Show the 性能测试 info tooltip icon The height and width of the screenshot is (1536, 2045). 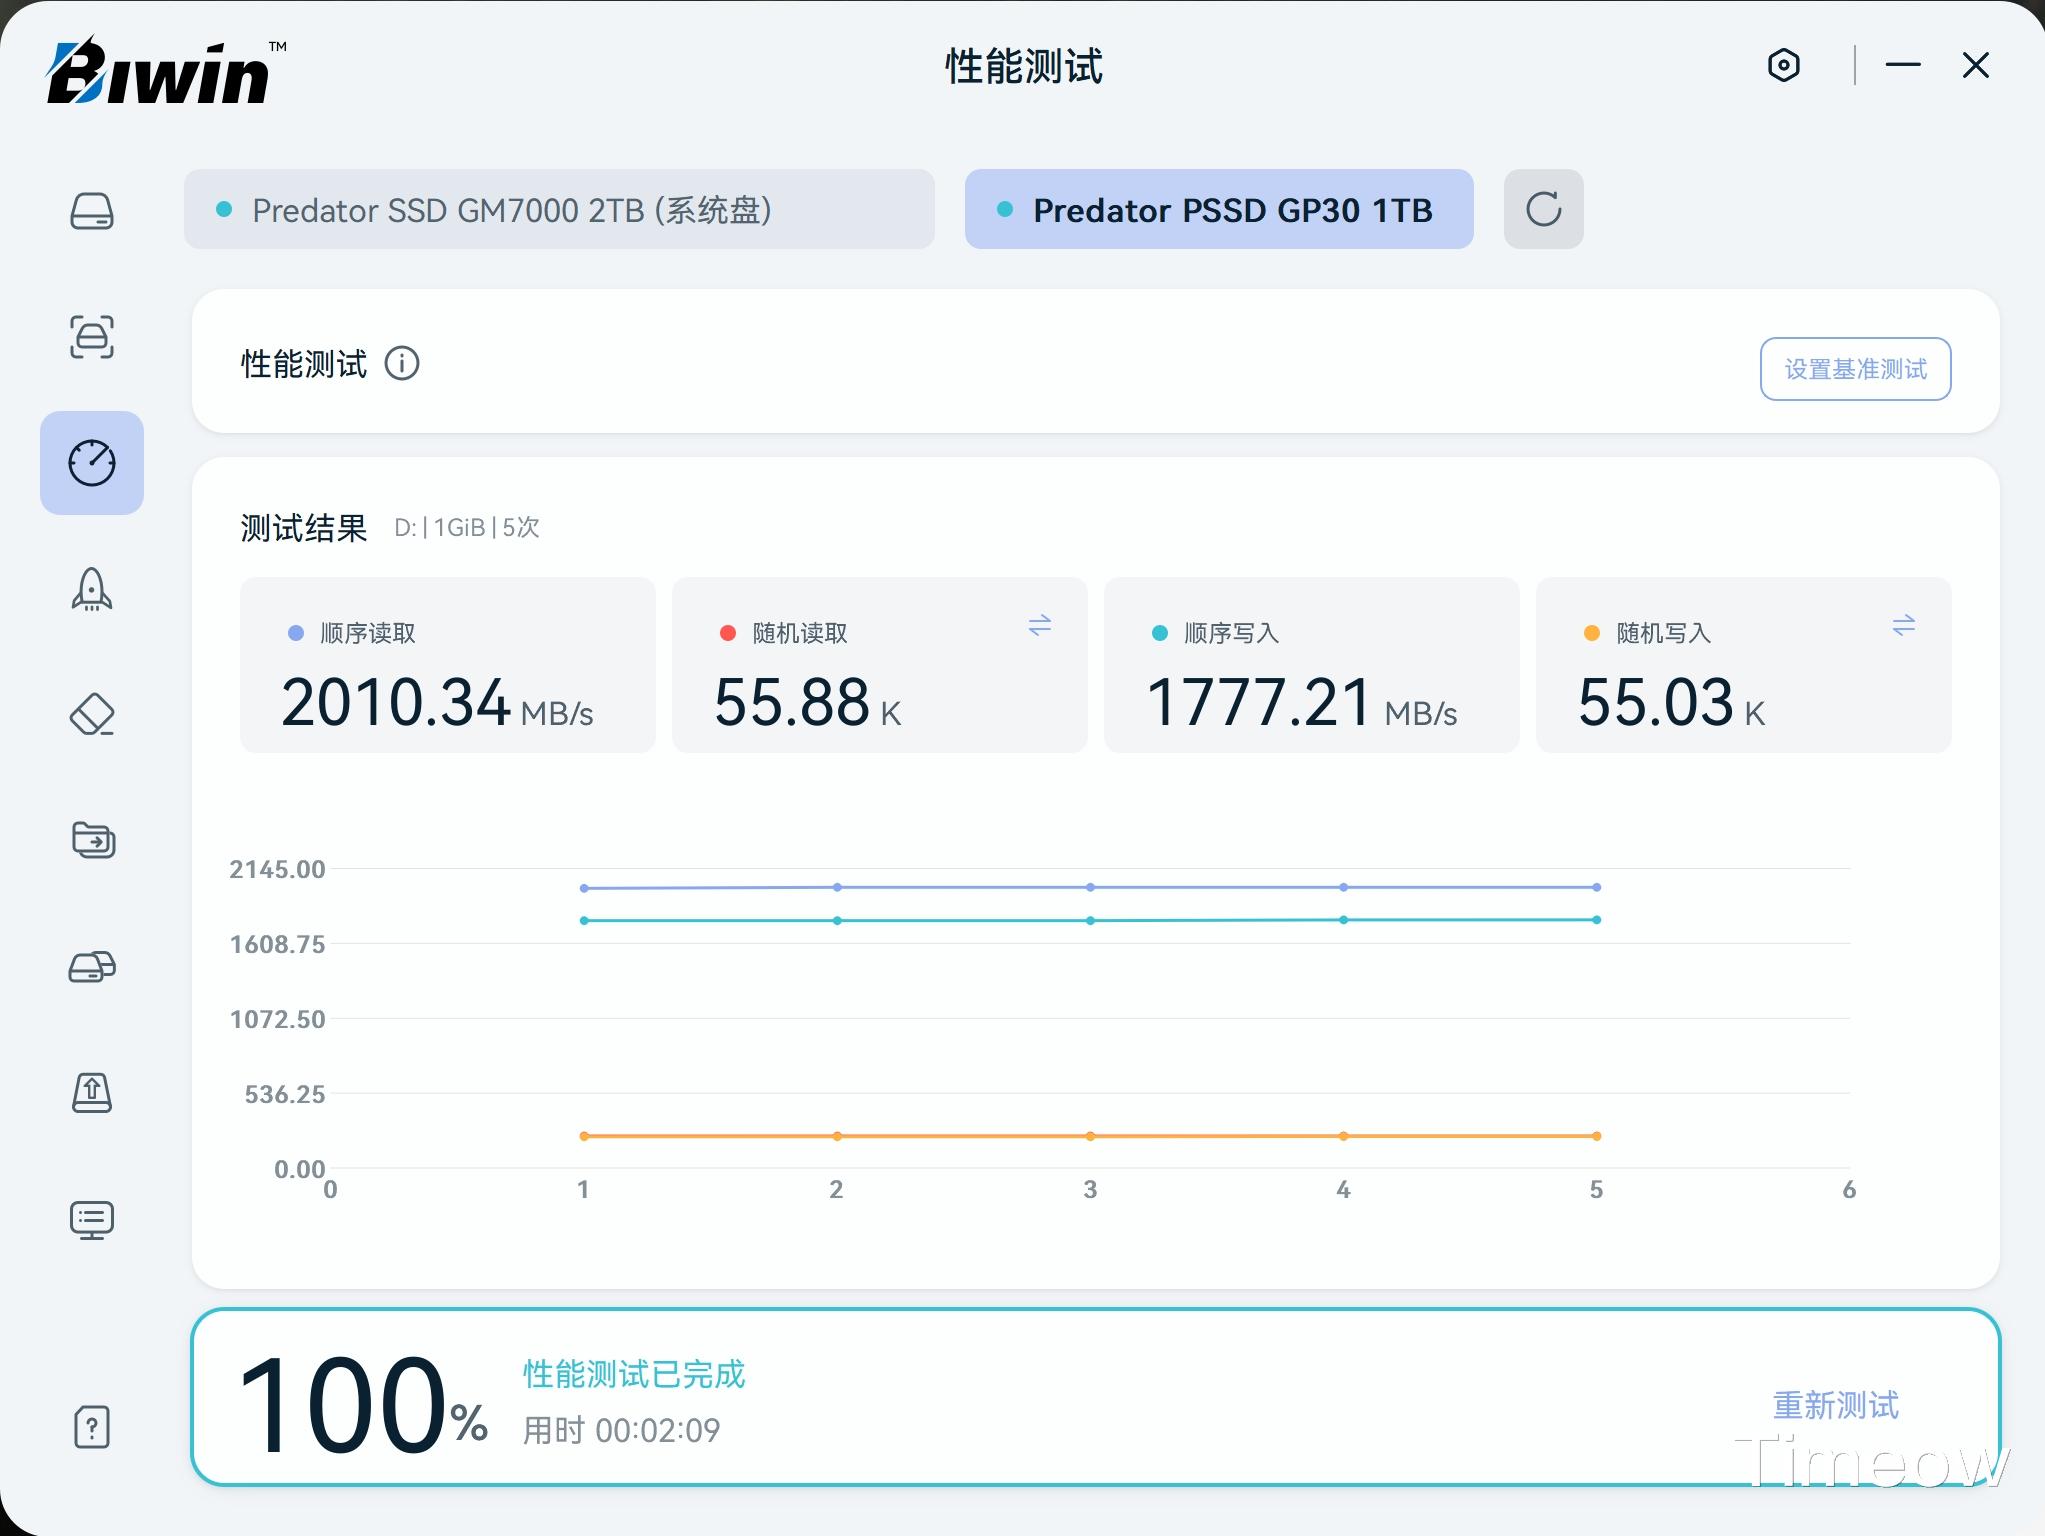tap(402, 363)
